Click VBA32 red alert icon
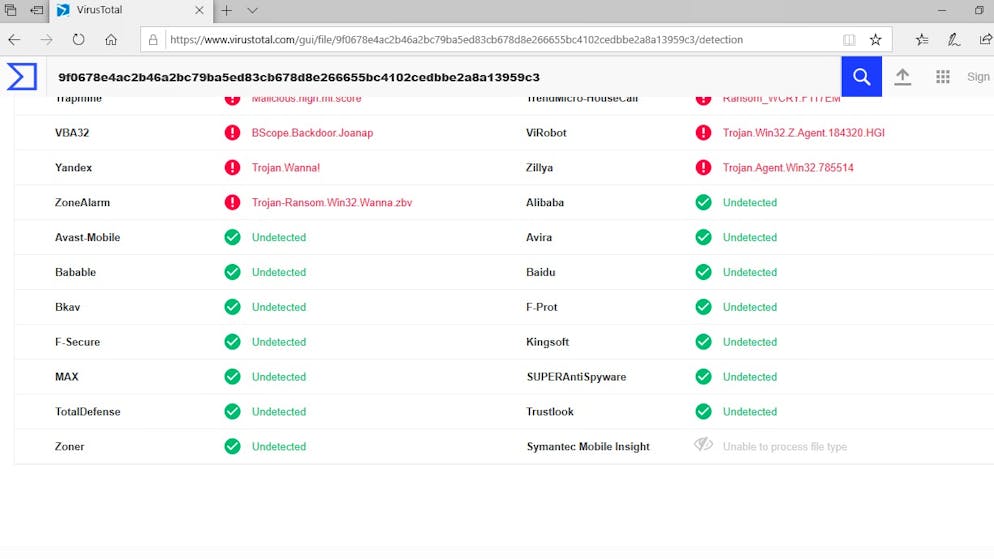Screen dimensions: 994x559 point(233,132)
